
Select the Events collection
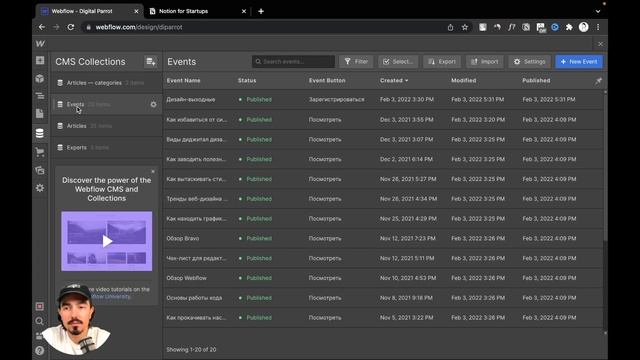107,104
